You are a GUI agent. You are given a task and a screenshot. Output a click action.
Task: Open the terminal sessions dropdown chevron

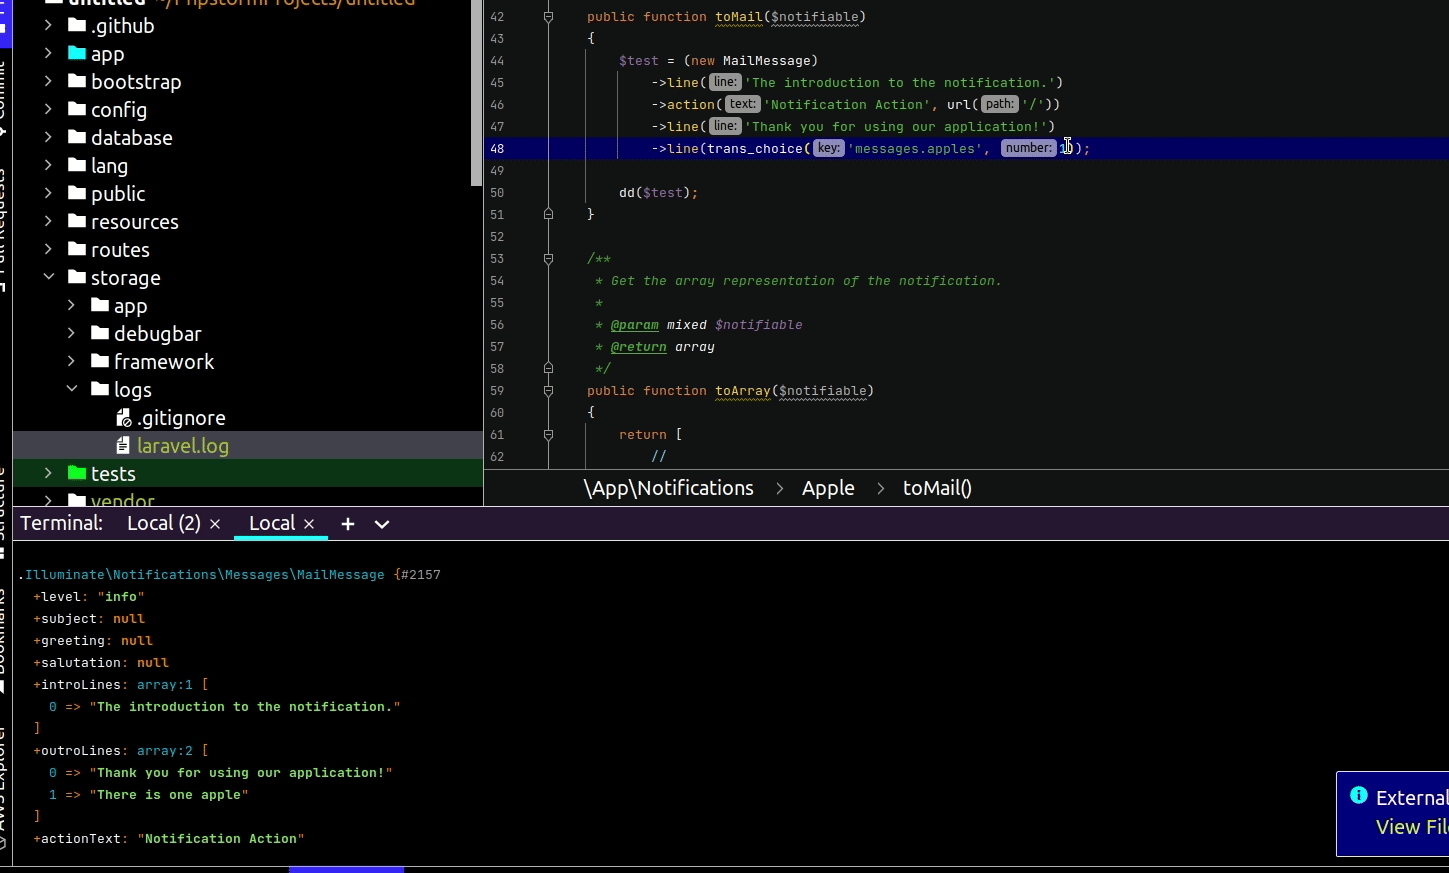[x=381, y=523]
